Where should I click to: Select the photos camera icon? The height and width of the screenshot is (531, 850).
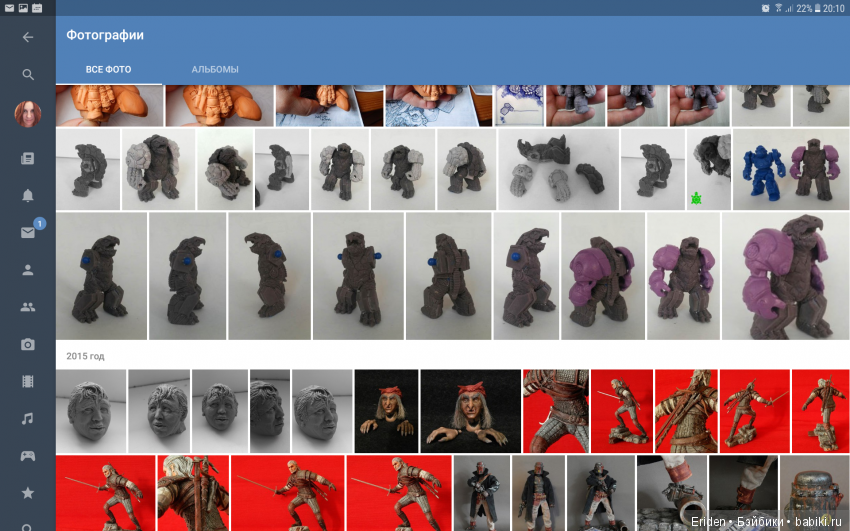pyautogui.click(x=28, y=344)
